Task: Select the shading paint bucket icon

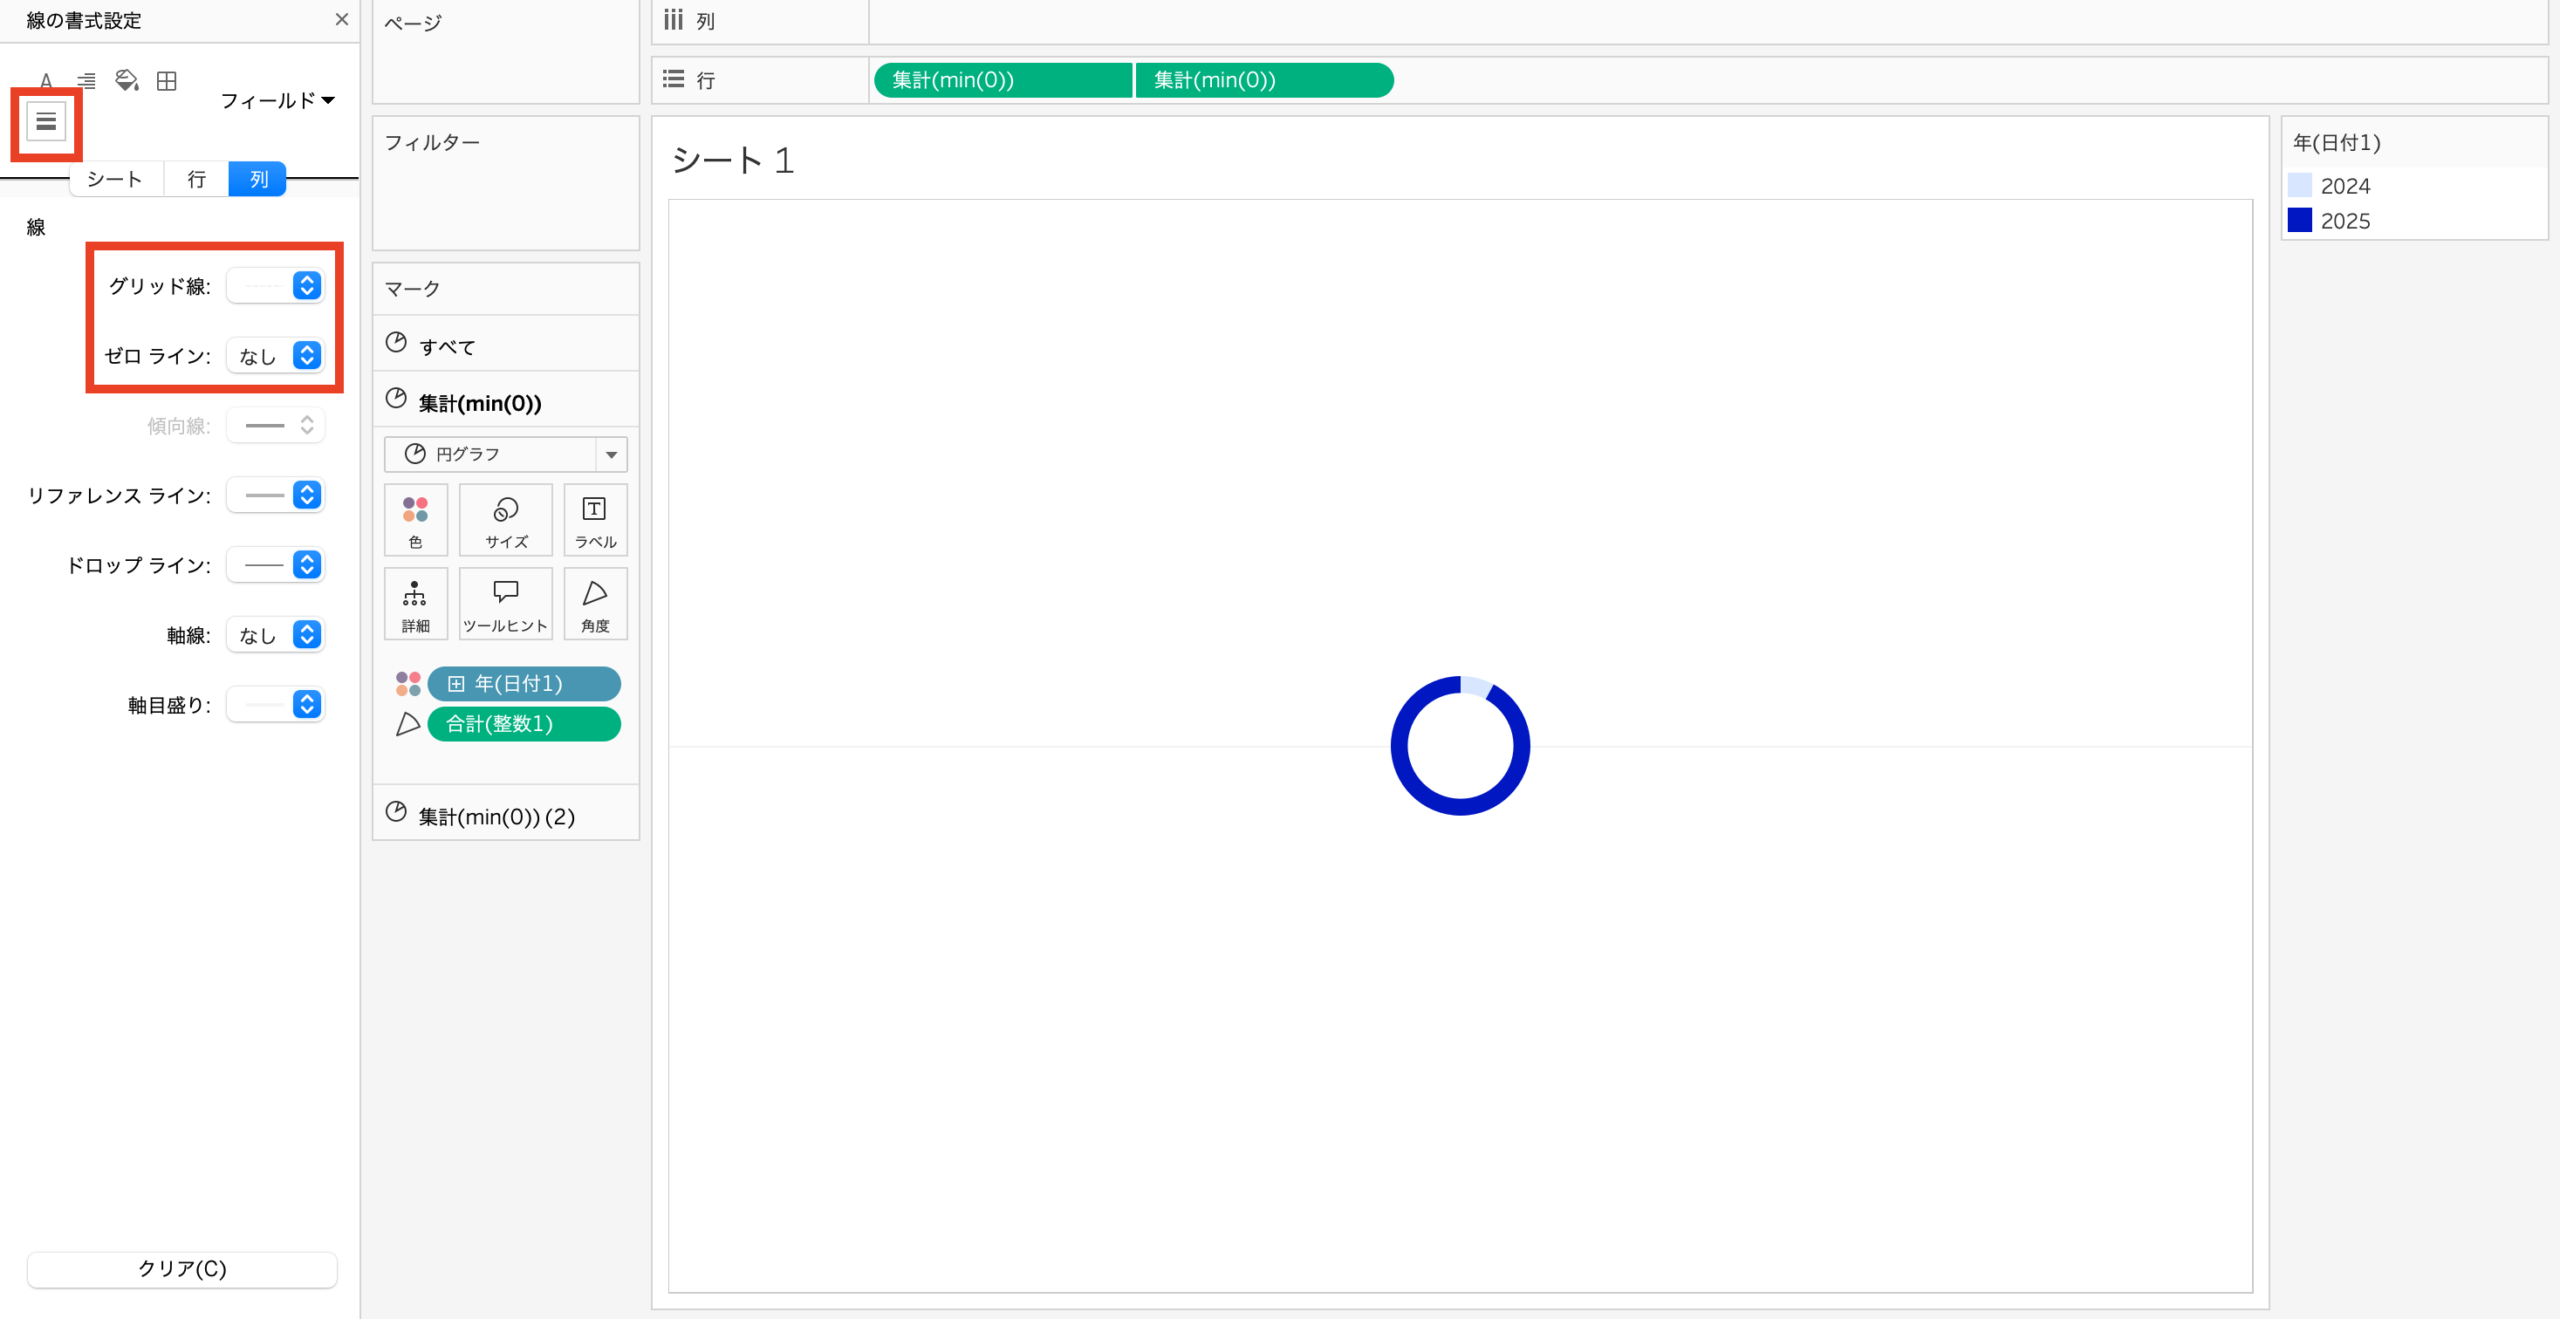Action: click(x=127, y=80)
